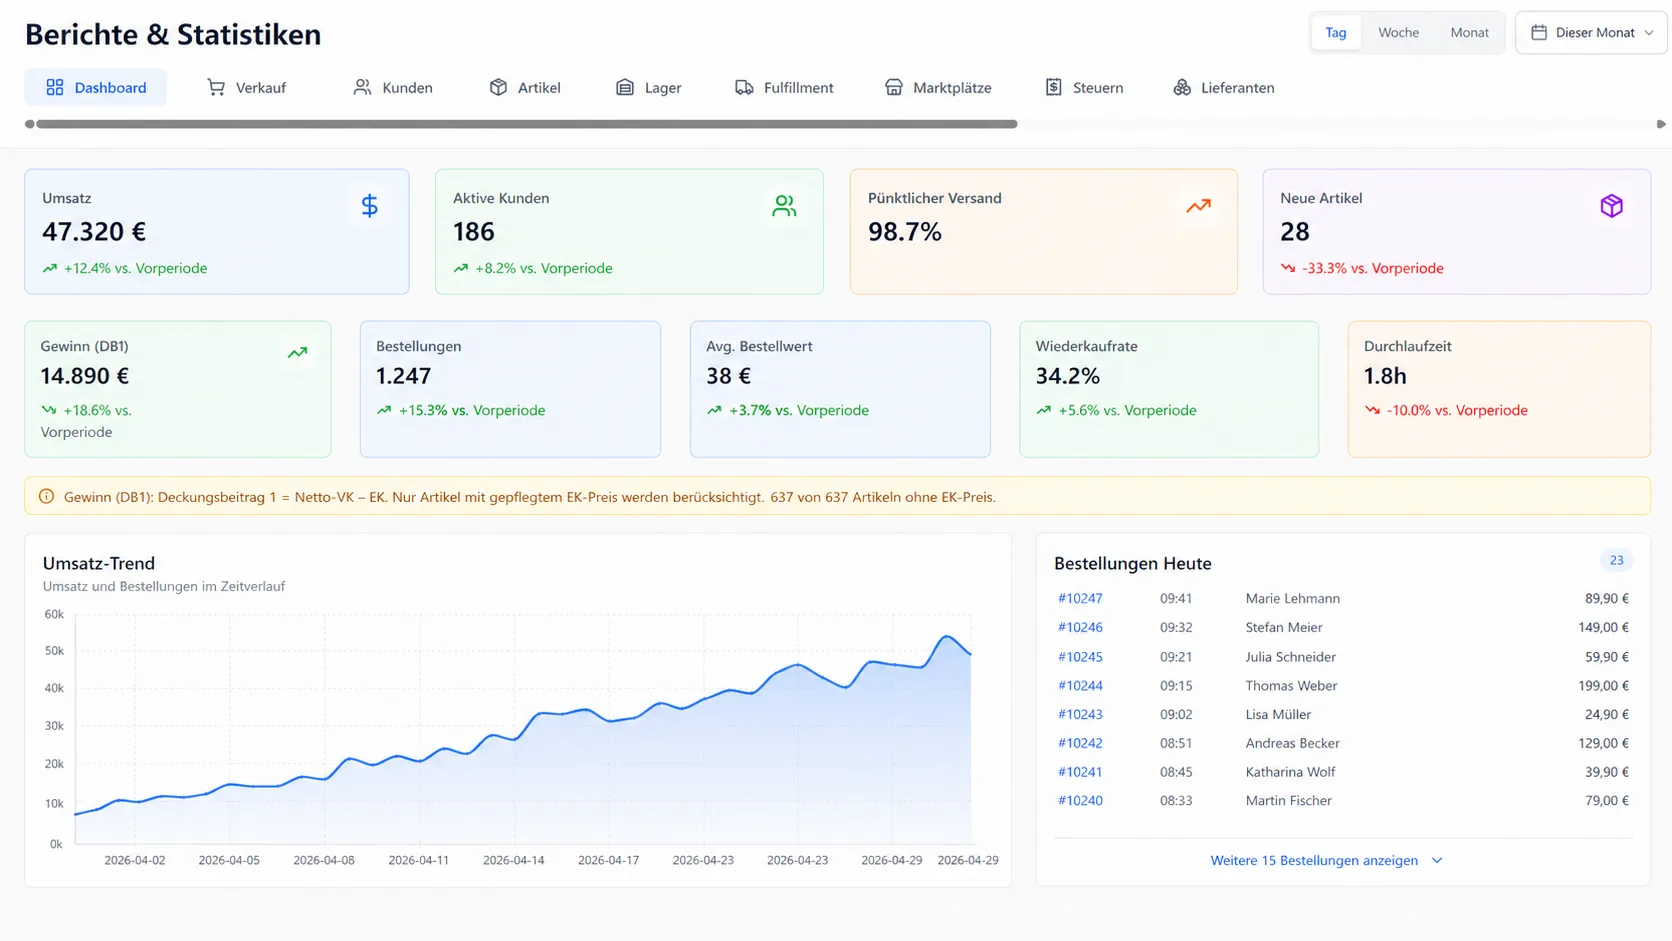The height and width of the screenshot is (941, 1672).
Task: Click the 23 badge in Bestellungen Heute
Action: pos(1616,561)
